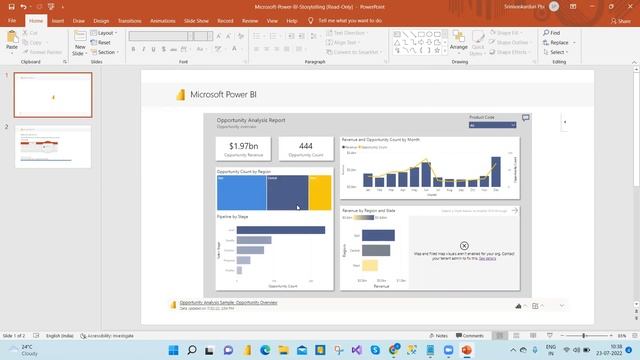The image size is (640, 360).
Task: Click the Decrease Font Size icon
Action: (229, 36)
